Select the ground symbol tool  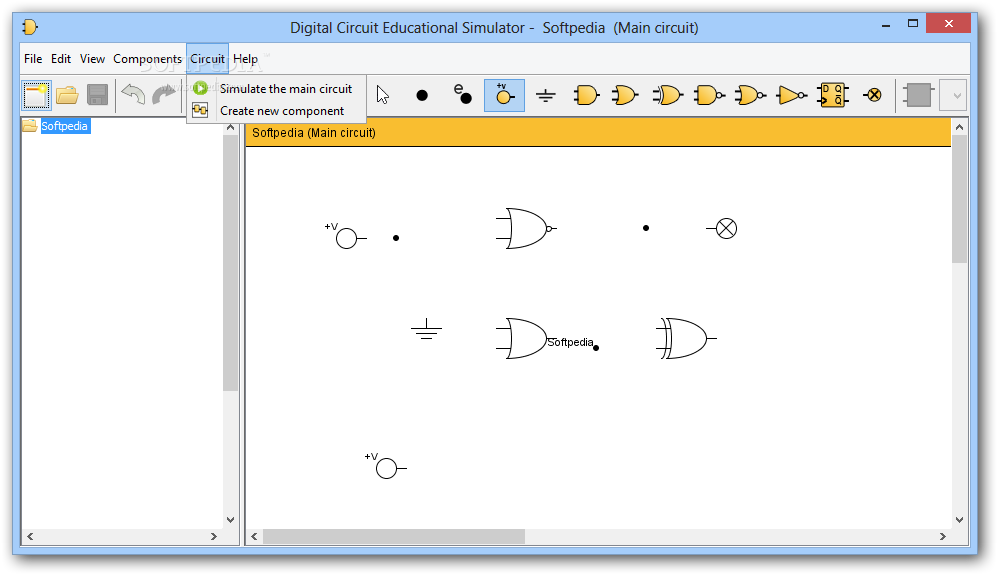(x=545, y=96)
